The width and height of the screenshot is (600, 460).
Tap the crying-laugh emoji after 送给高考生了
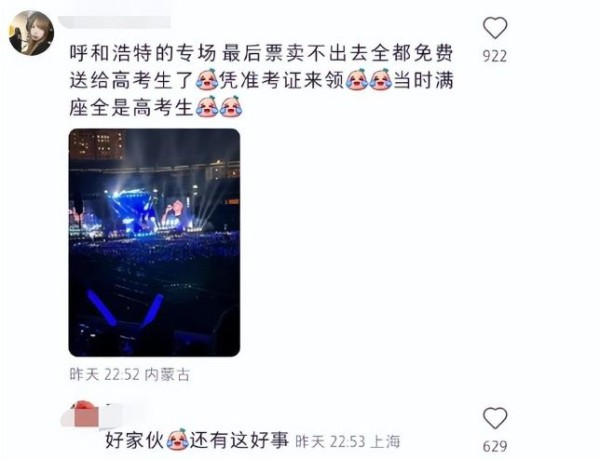[x=207, y=80]
